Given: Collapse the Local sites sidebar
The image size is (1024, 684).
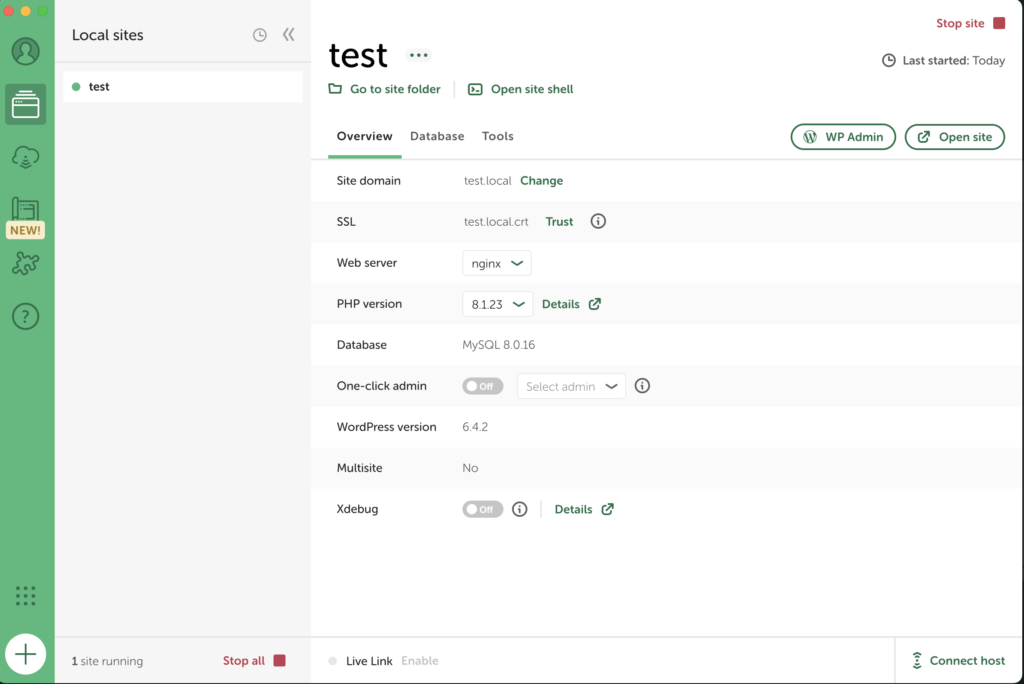Looking at the screenshot, I should pyautogui.click(x=289, y=35).
